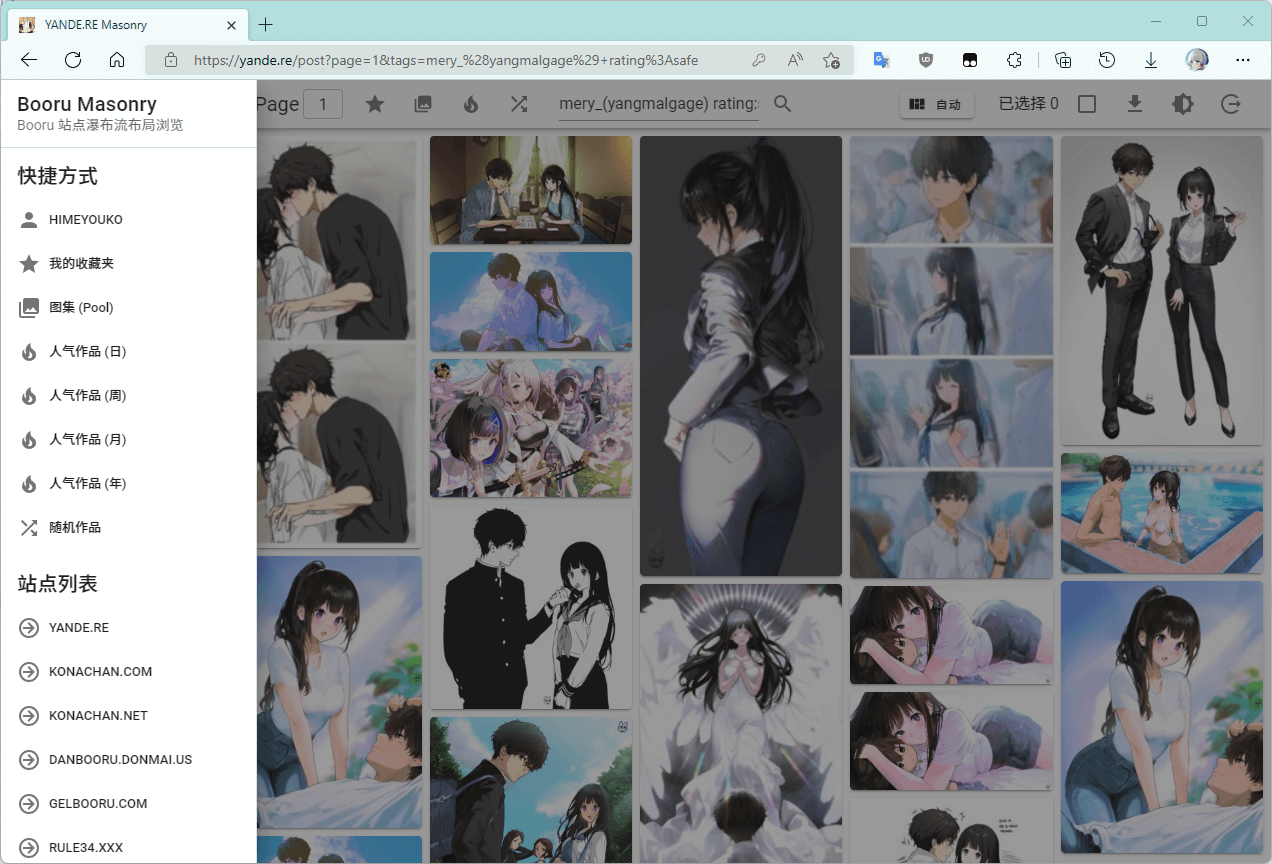This screenshot has width=1272, height=864.
Task: Click the flame popular icon in toolbar
Action: click(471, 104)
